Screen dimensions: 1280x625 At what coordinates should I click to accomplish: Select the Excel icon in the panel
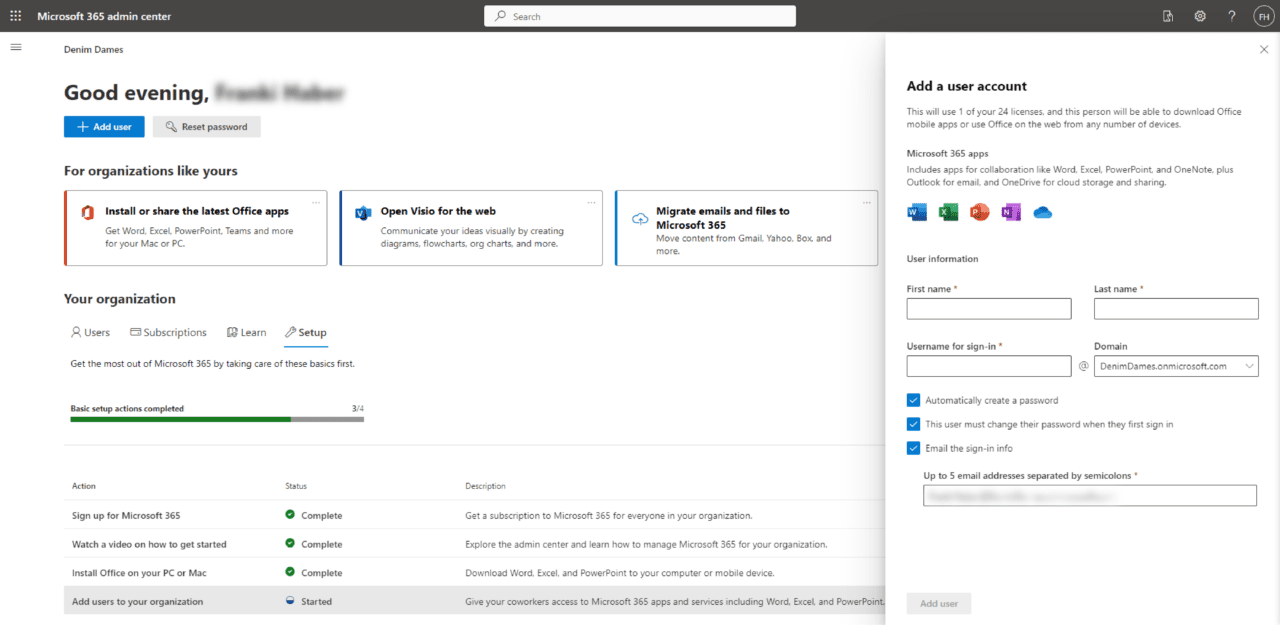point(948,211)
